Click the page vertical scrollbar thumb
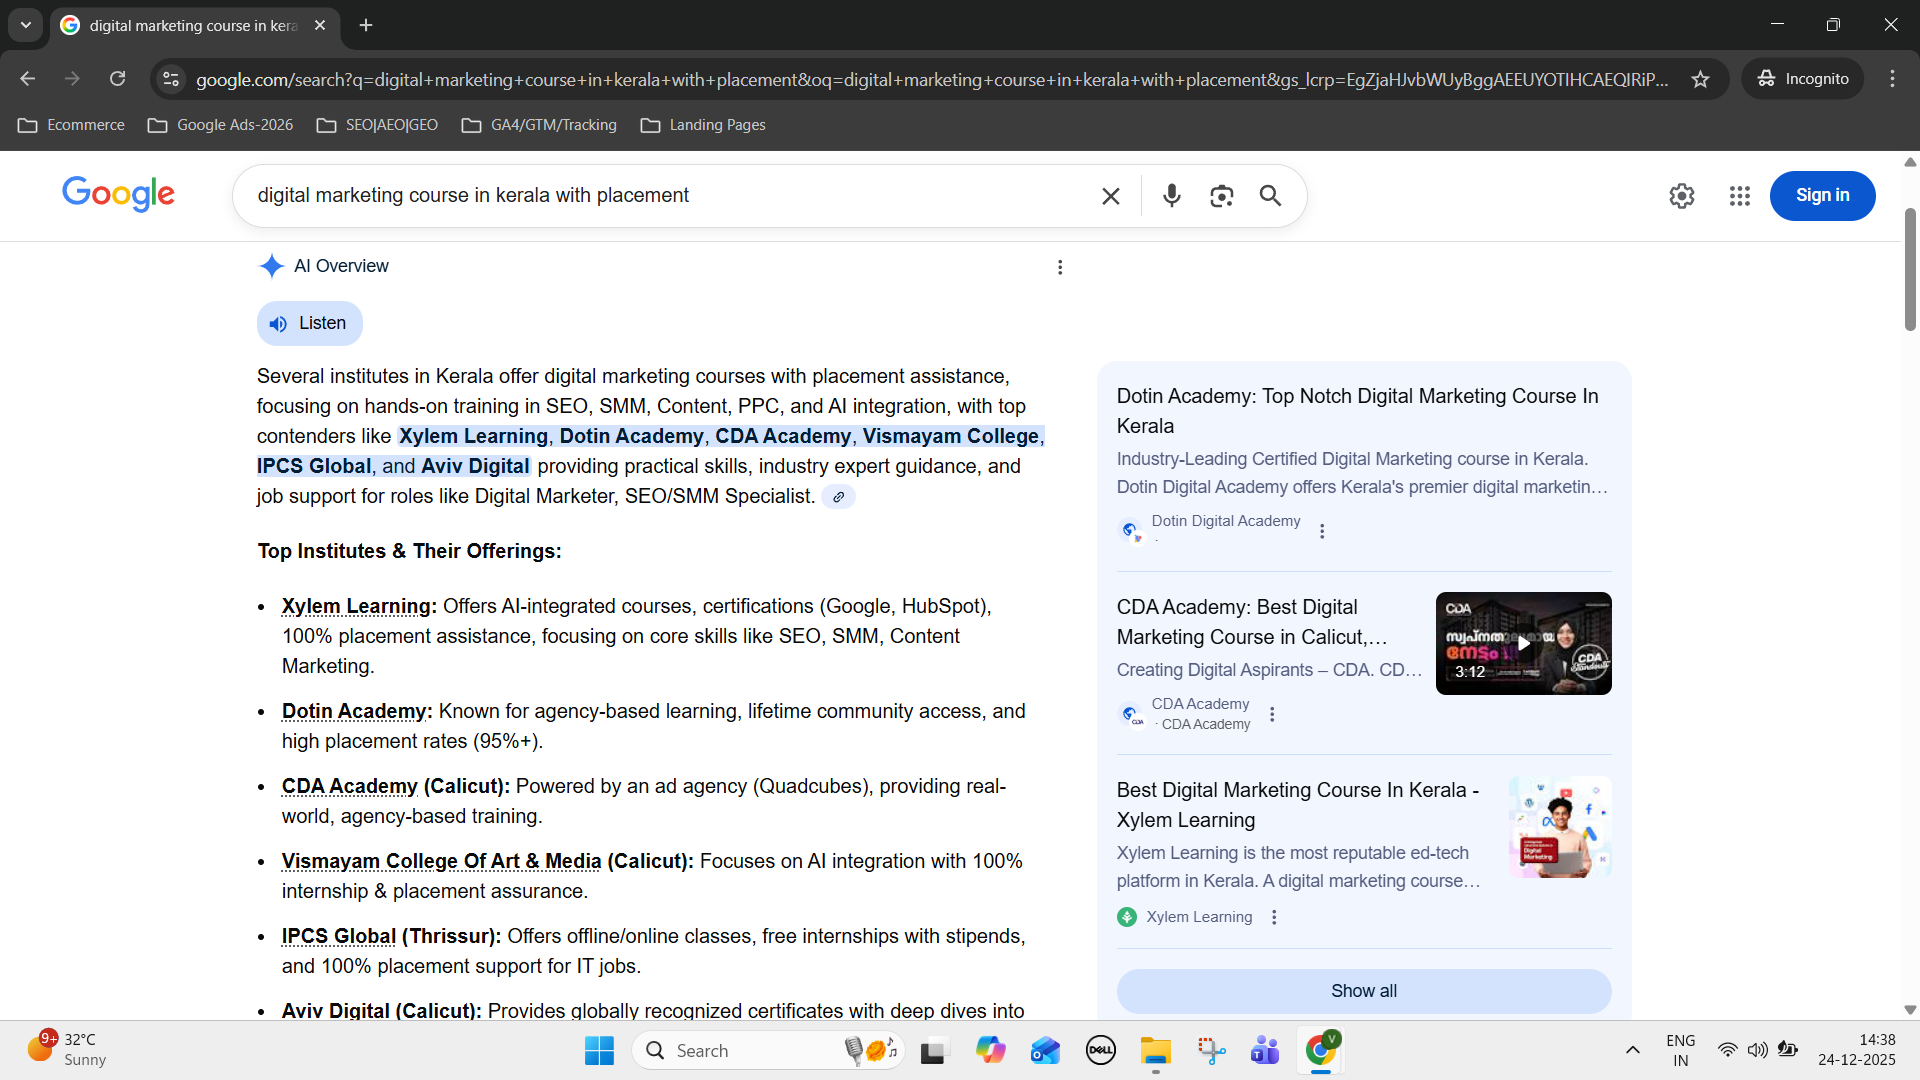This screenshot has width=1920, height=1080. coord(1910,269)
